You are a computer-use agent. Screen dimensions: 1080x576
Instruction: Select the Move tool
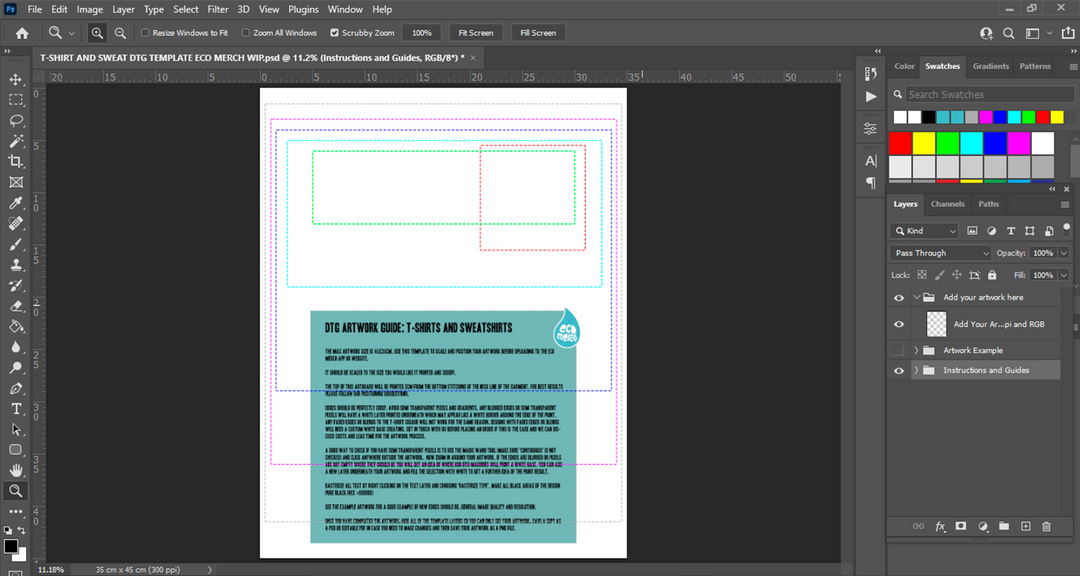click(15, 79)
